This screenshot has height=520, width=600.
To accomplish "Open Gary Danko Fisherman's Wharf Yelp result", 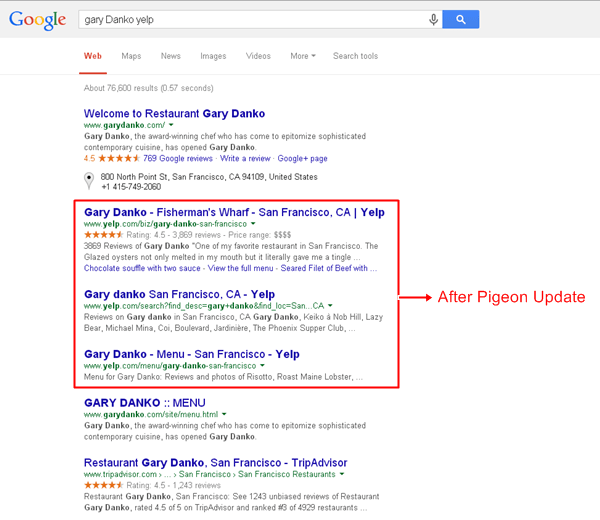I will (x=234, y=212).
